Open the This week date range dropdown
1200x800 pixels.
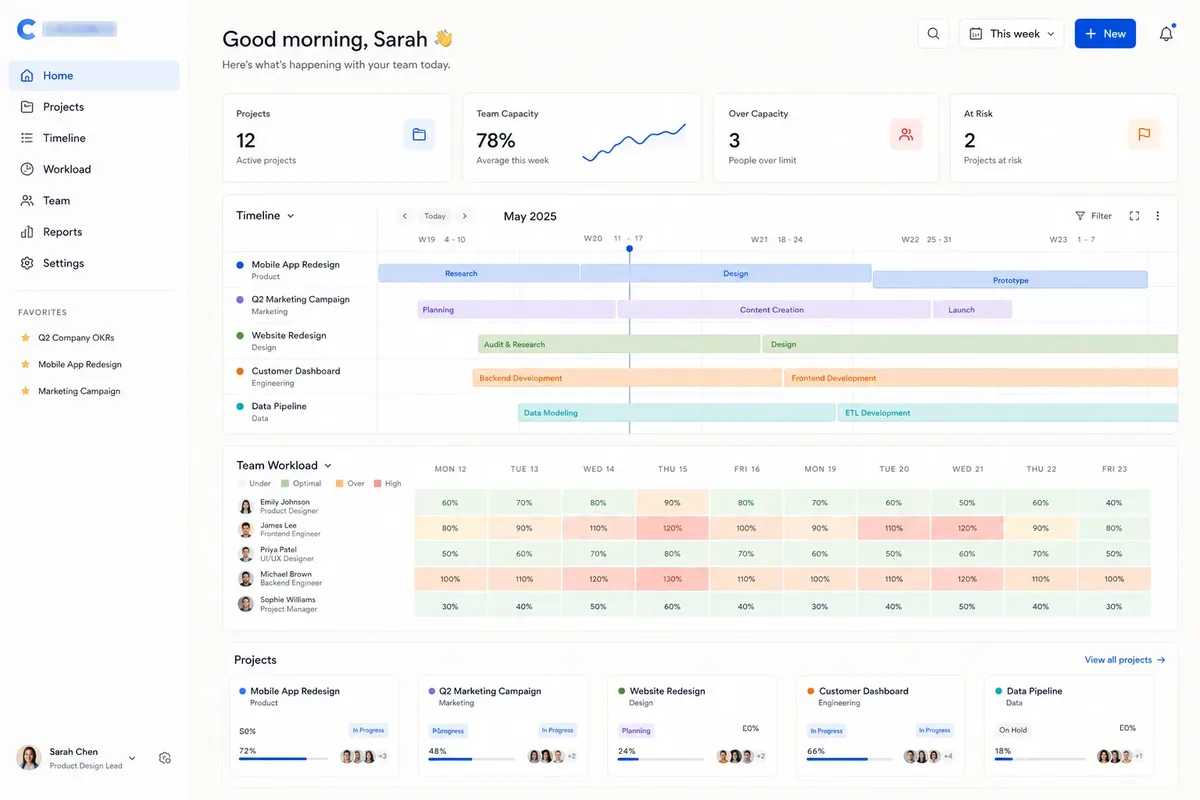point(1013,33)
